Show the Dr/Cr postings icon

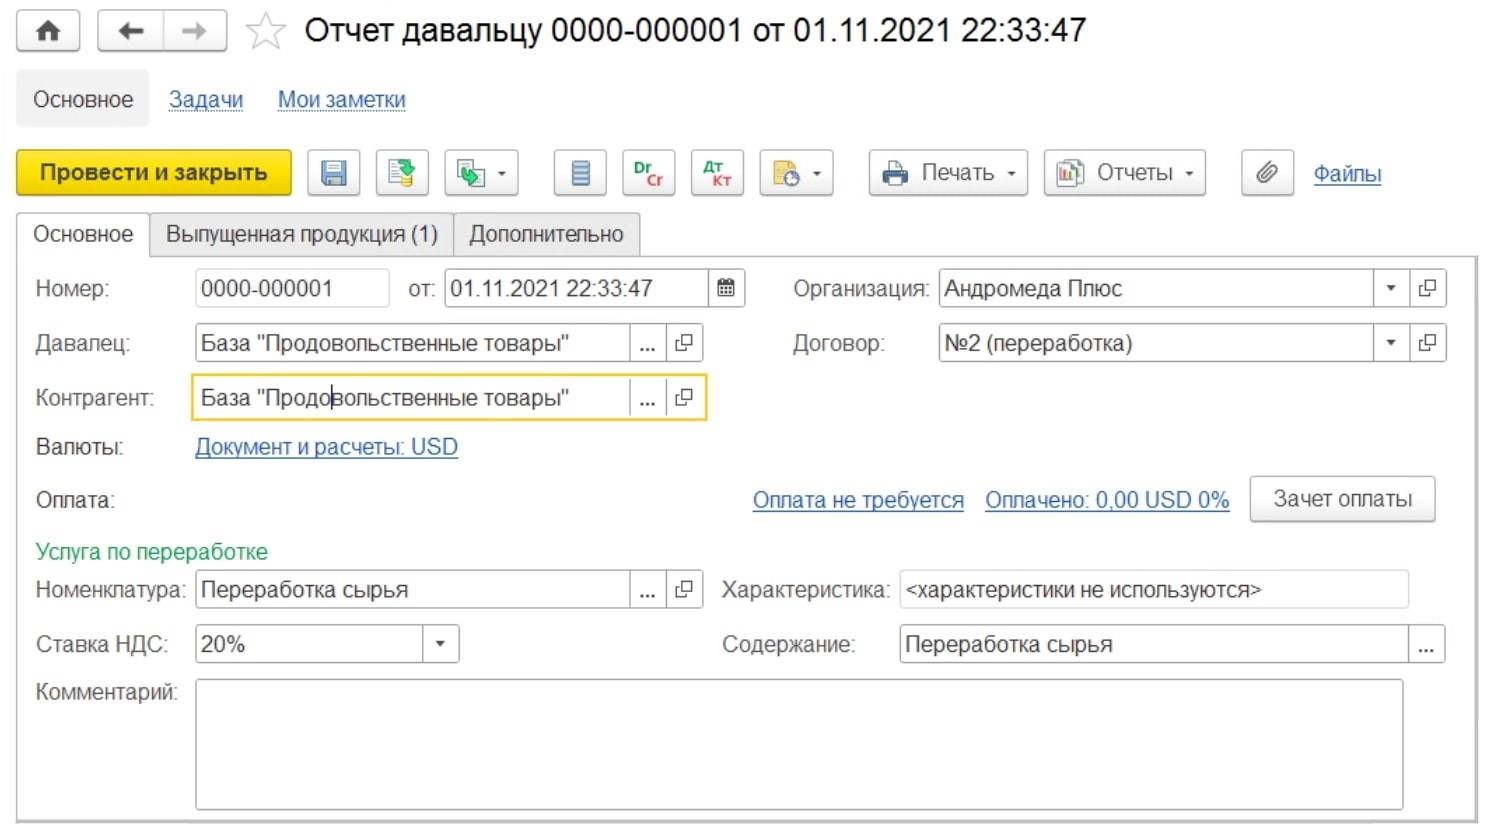[648, 173]
